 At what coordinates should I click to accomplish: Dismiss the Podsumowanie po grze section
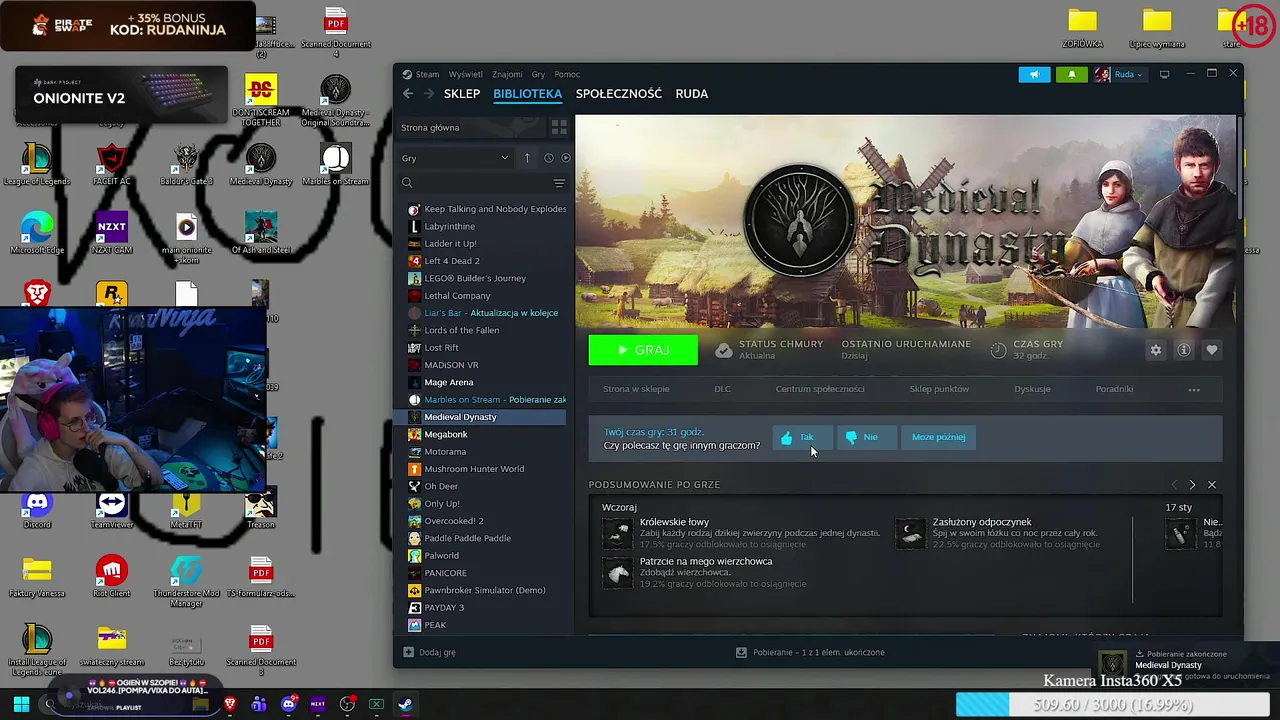pos(1212,485)
